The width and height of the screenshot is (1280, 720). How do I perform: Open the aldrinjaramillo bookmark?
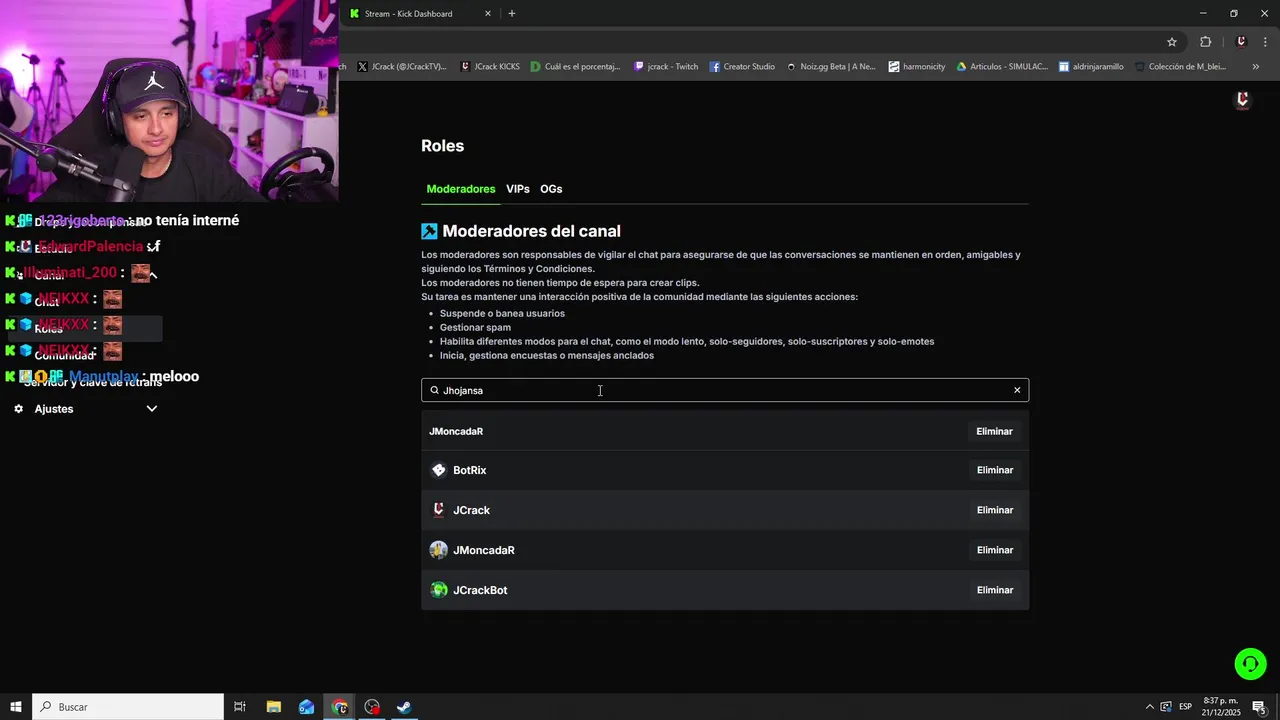point(1091,67)
